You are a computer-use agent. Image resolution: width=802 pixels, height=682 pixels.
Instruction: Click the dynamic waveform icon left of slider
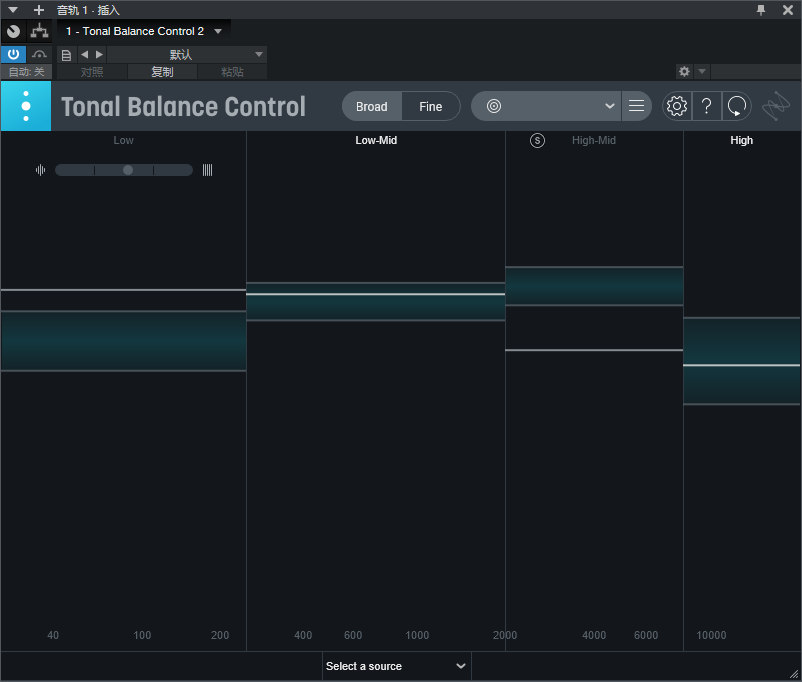click(40, 170)
